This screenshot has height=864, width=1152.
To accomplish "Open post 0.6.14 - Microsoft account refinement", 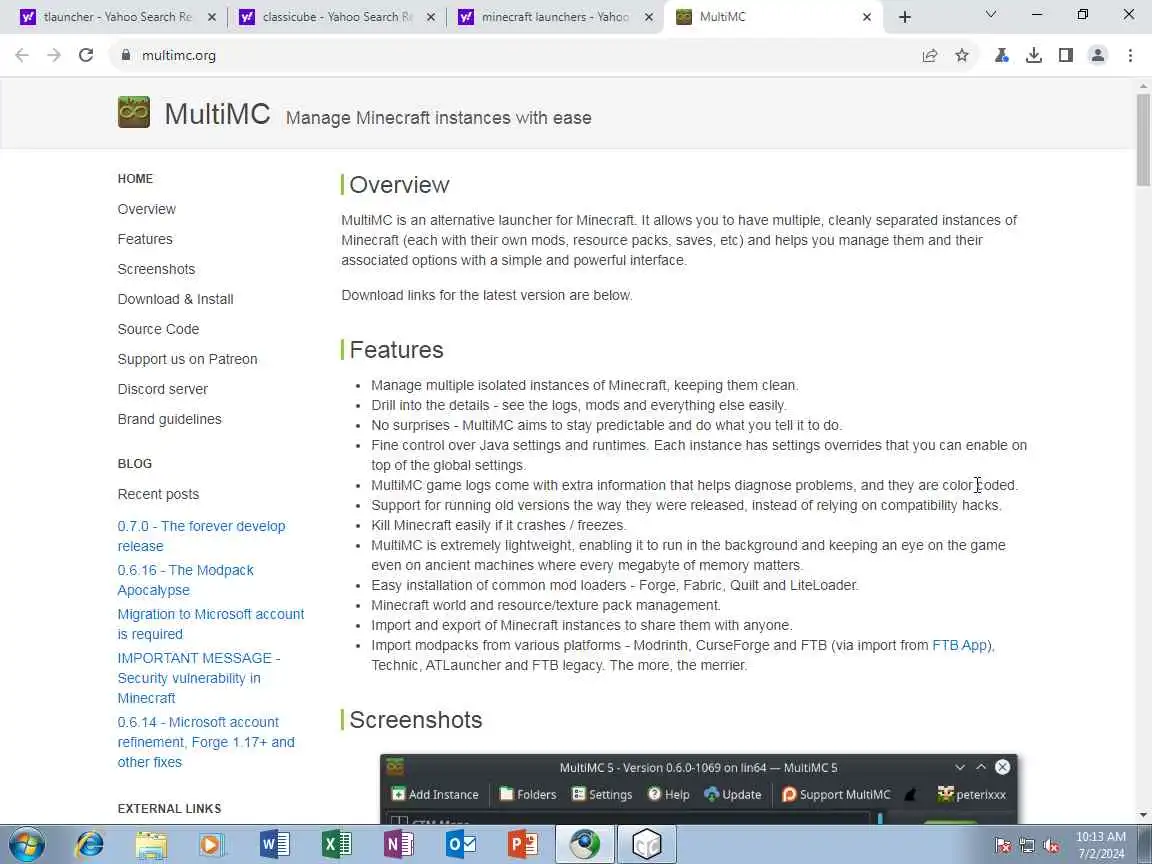I will 206,742.
